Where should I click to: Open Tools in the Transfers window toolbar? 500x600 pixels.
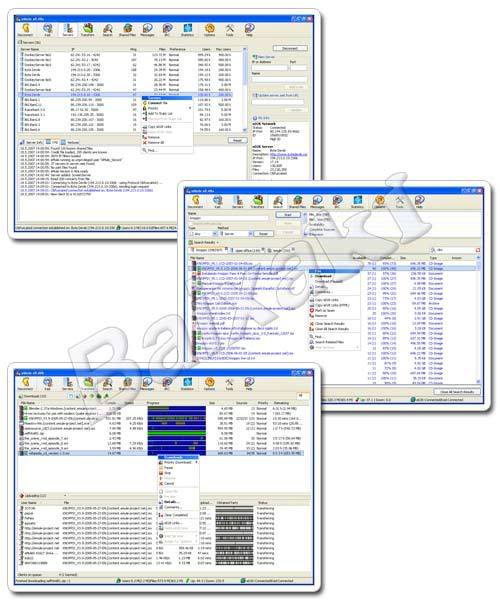pyautogui.click(x=229, y=384)
